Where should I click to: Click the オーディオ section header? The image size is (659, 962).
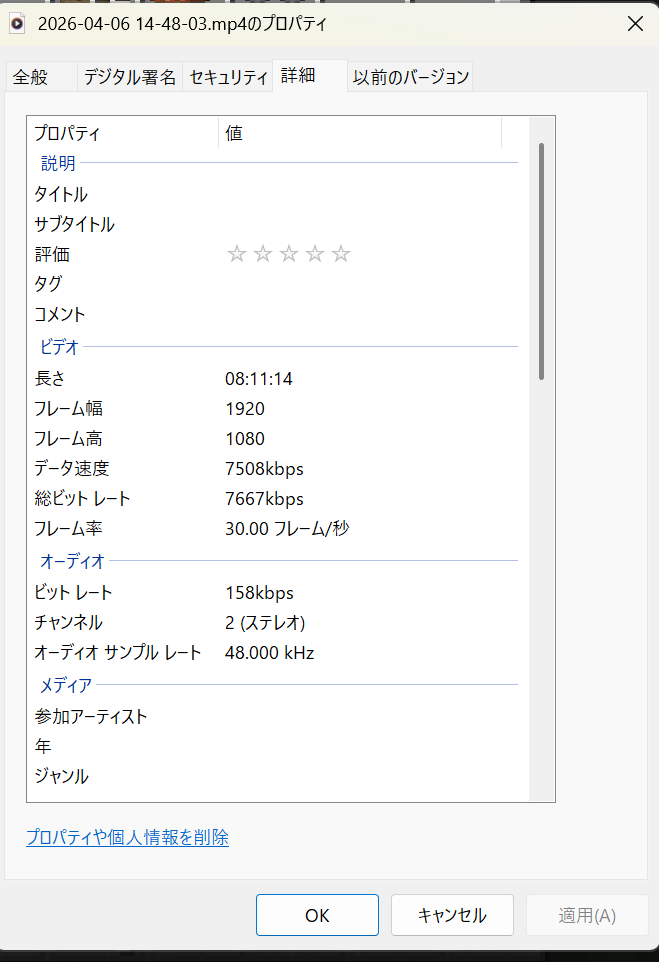pos(72,561)
